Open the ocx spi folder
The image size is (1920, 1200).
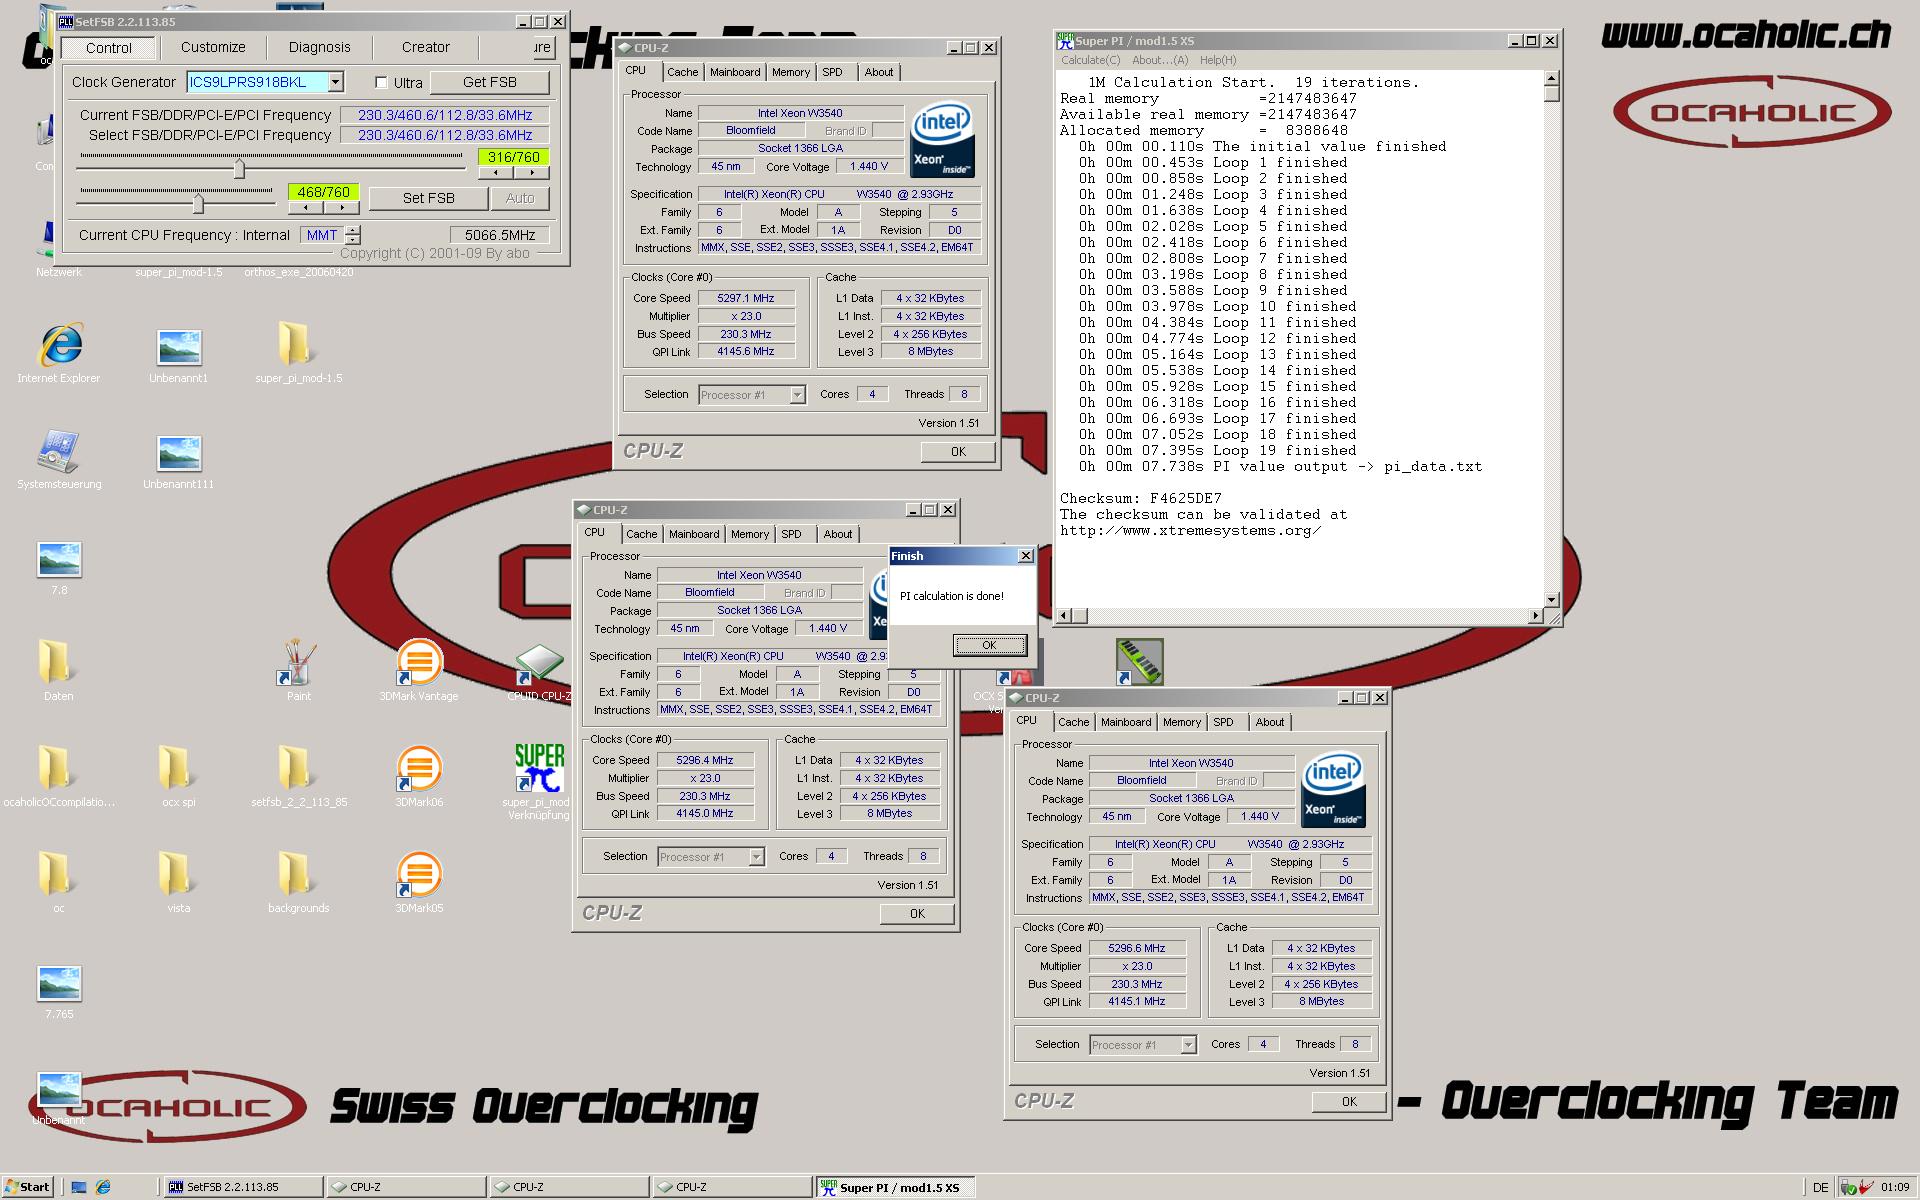[176, 768]
